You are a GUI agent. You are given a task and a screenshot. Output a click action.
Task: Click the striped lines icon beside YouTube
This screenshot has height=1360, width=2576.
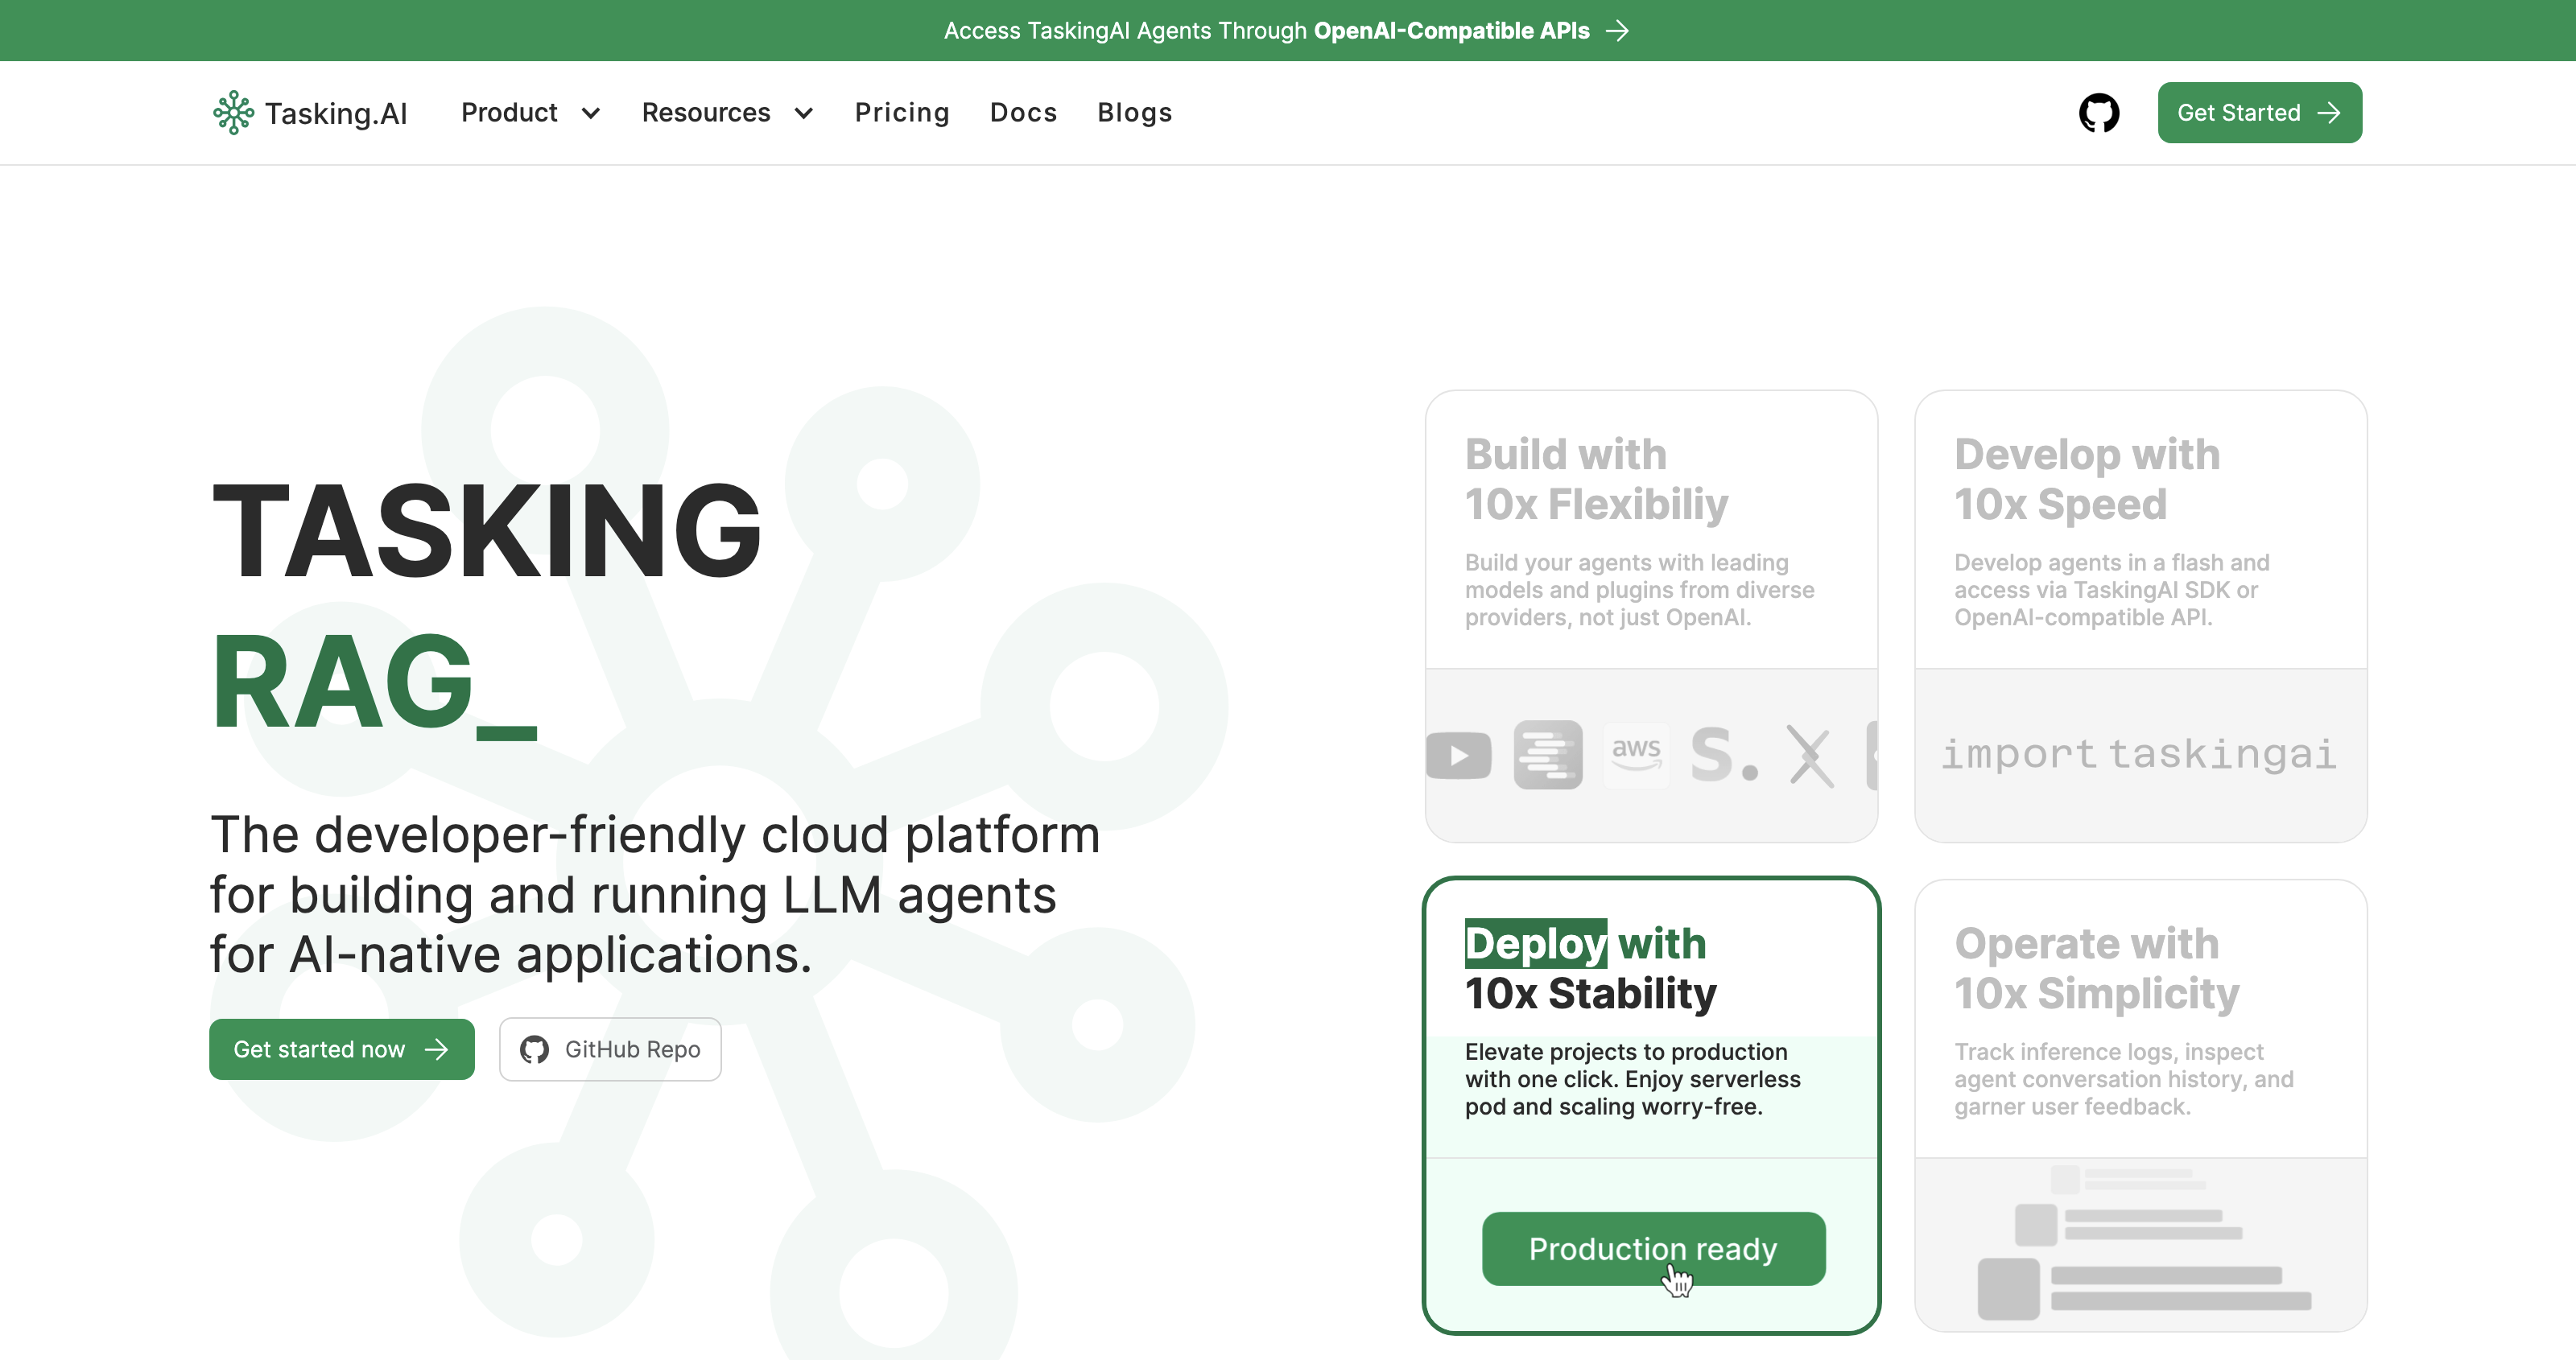coord(1548,755)
